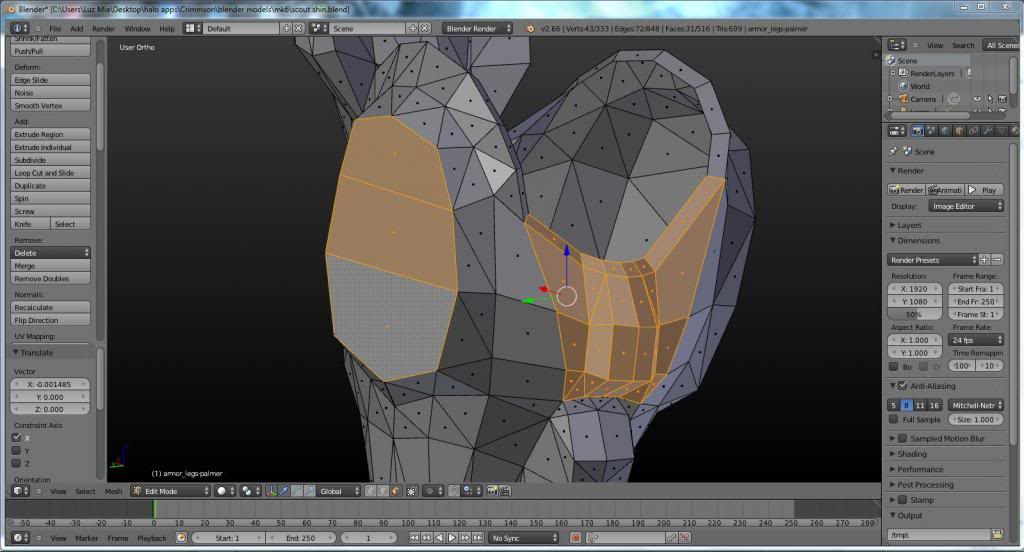The width and height of the screenshot is (1024, 552).
Task: Select the Modifiers wrench tab icon
Action: (987, 131)
